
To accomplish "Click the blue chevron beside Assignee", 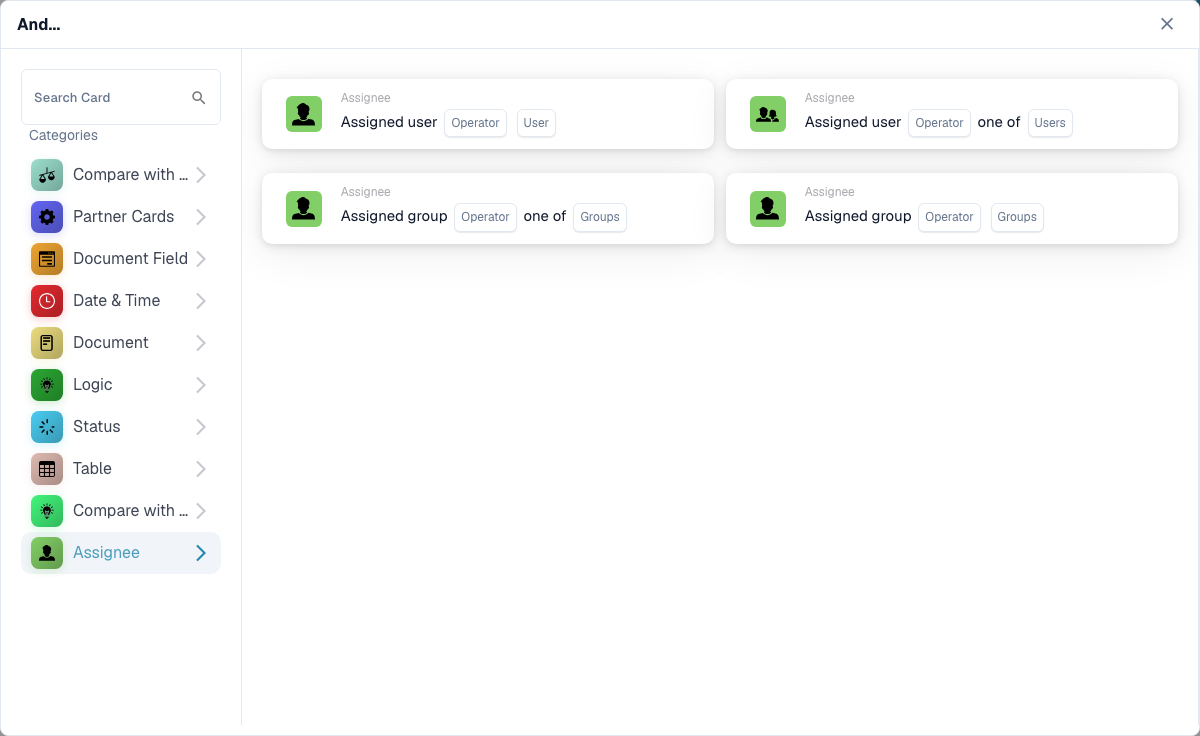I will (x=201, y=553).
